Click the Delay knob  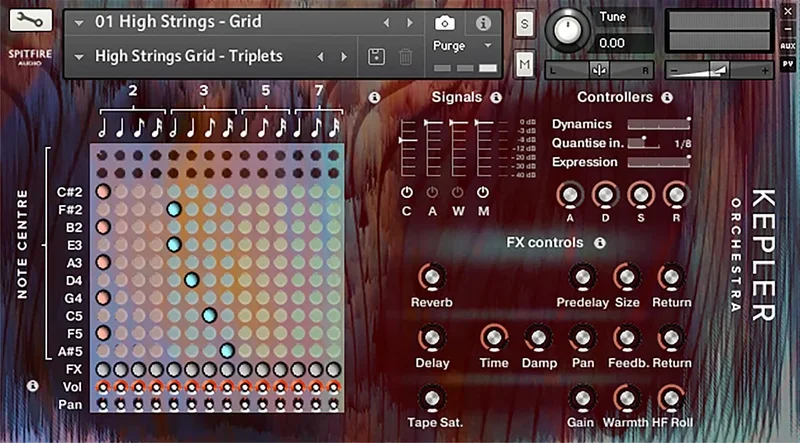tap(432, 338)
